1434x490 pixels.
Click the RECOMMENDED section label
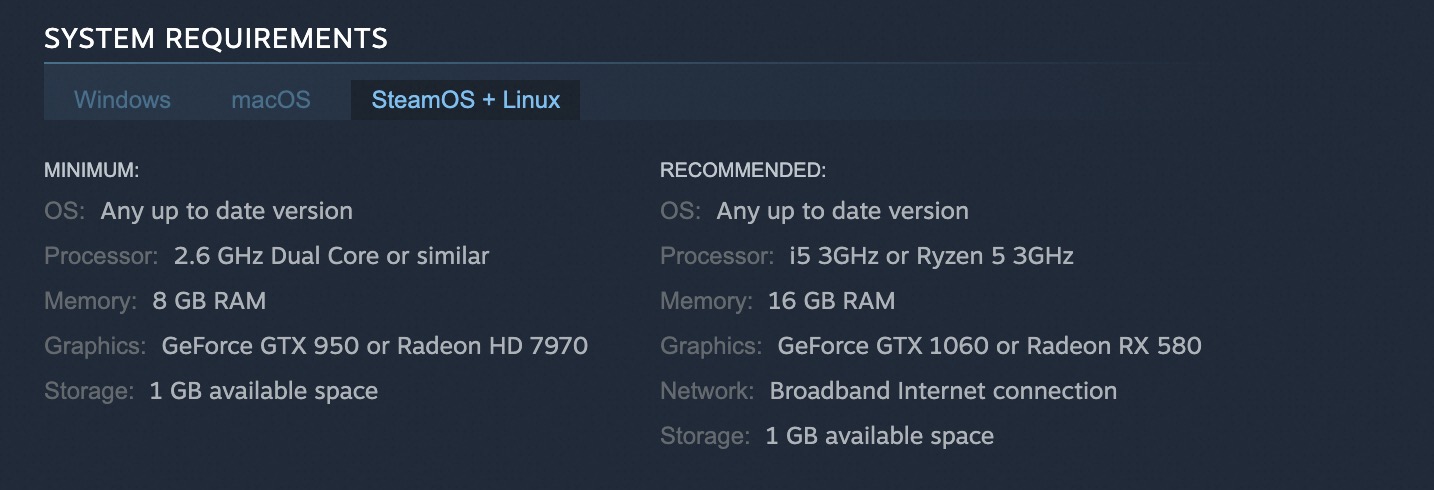[x=743, y=171]
